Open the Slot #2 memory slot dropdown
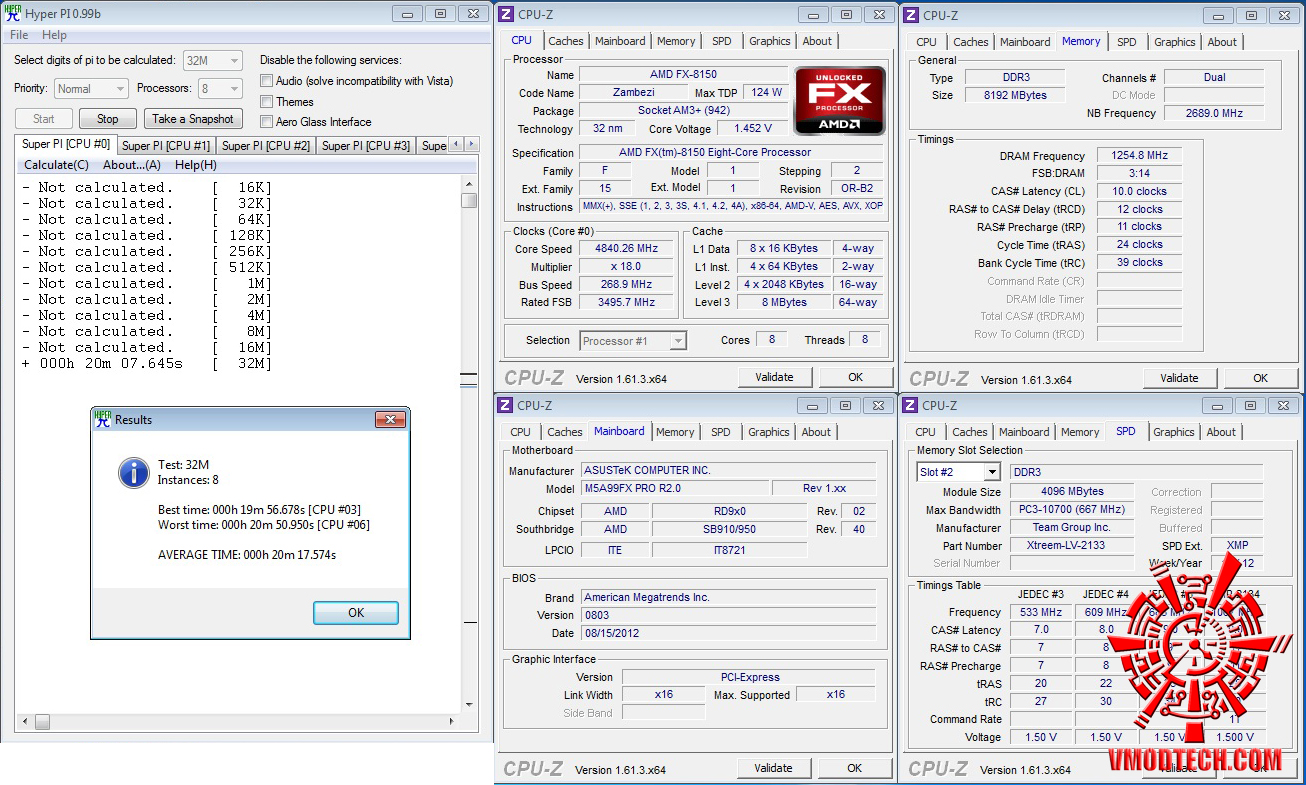Screen dimensions: 1306x785 (958, 472)
